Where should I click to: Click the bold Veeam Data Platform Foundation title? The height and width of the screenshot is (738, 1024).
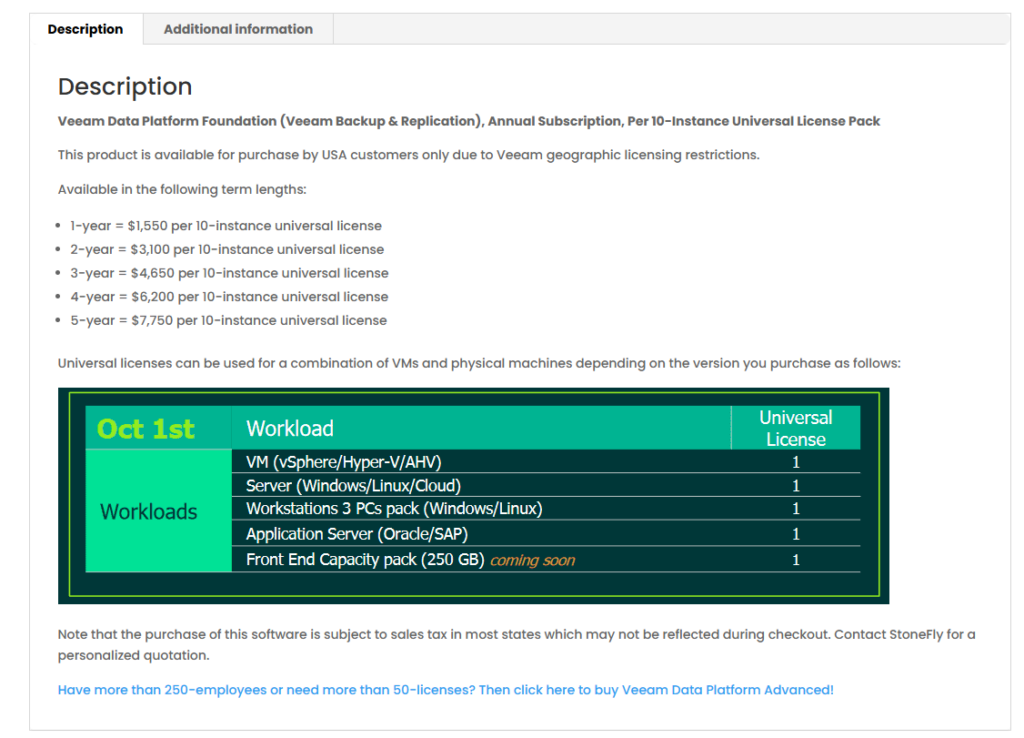coord(468,121)
